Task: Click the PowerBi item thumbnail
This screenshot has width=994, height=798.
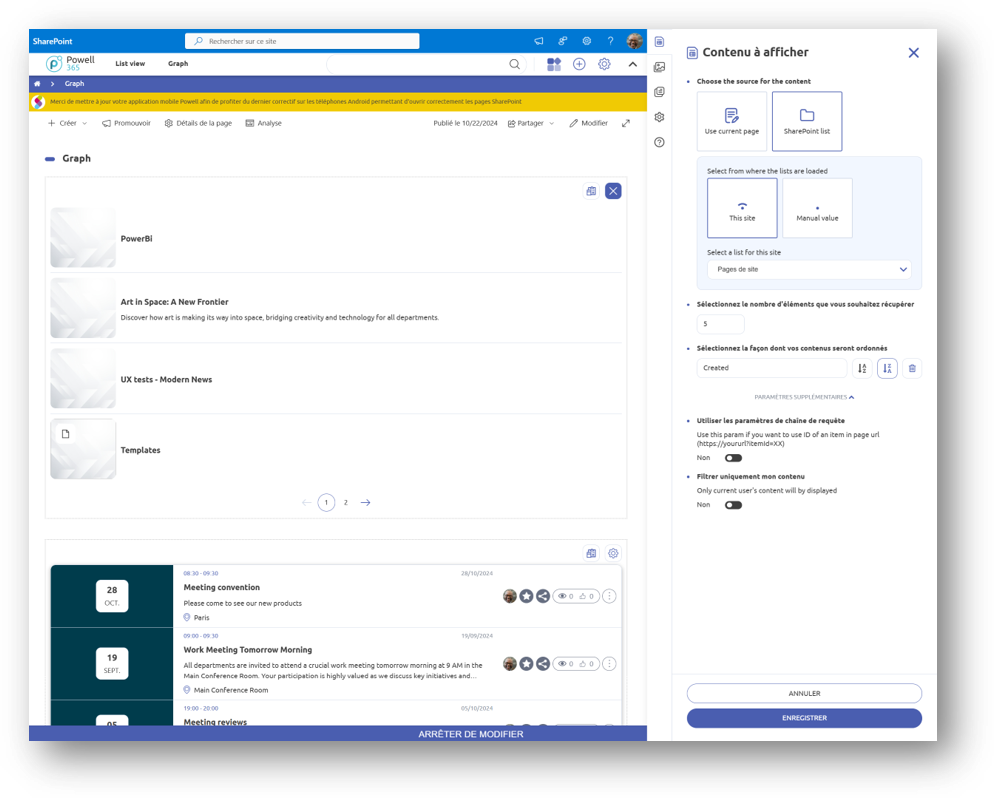Action: [x=83, y=238]
